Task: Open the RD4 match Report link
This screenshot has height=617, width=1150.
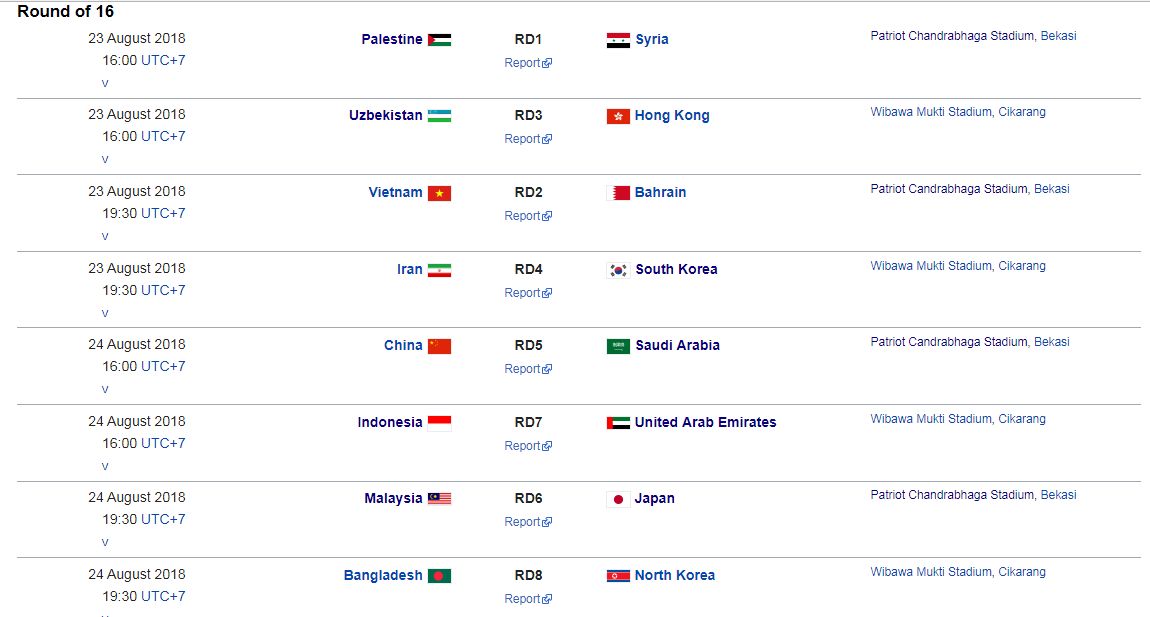Action: (x=523, y=293)
